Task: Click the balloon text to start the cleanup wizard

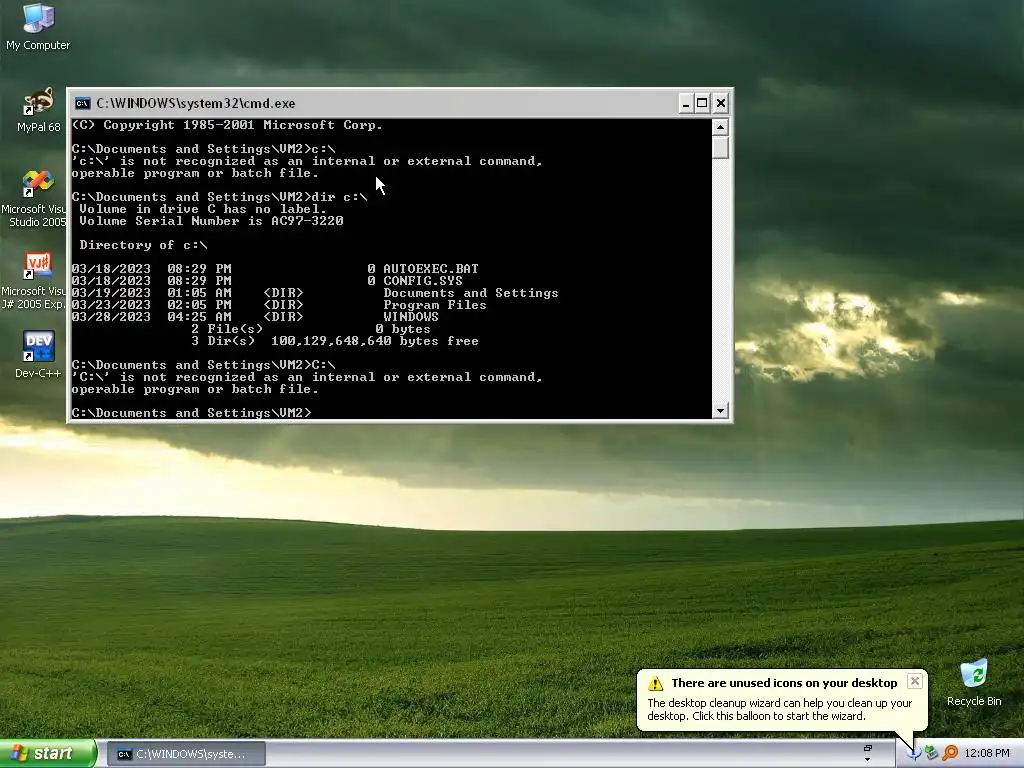Action: click(779, 709)
